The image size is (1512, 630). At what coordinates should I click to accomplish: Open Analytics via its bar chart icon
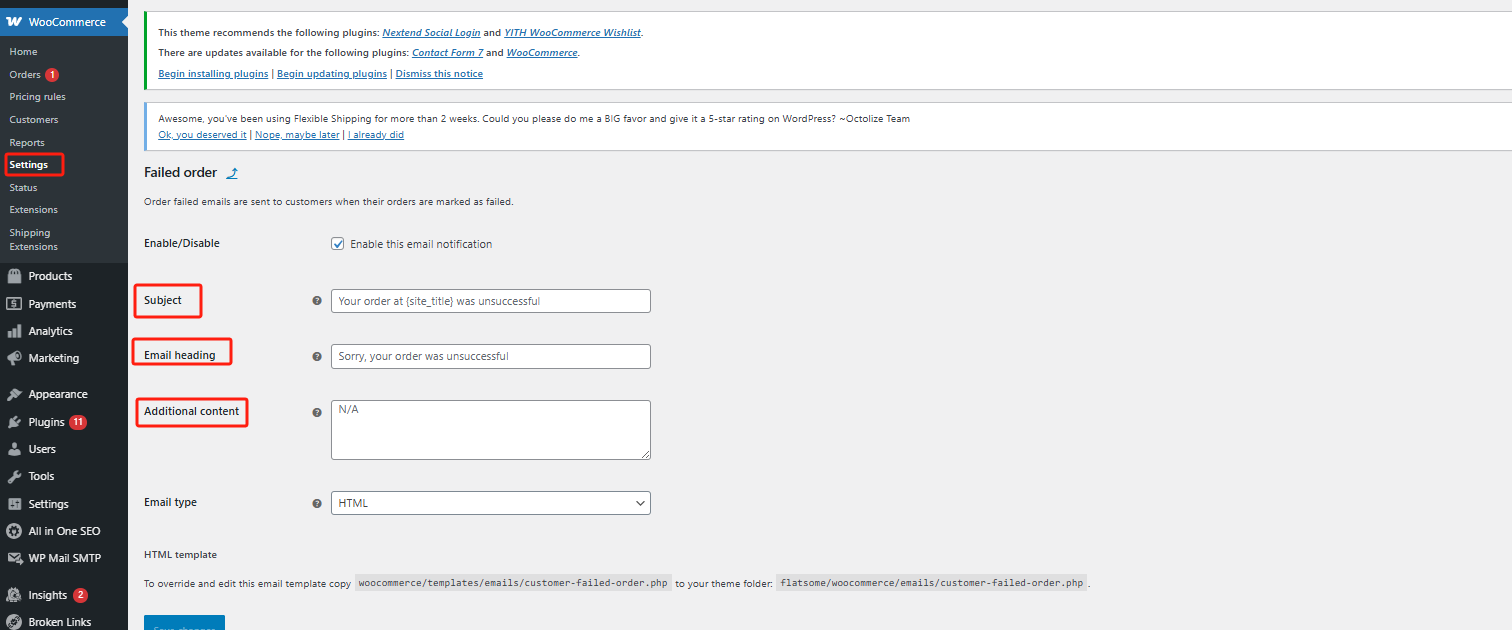point(14,331)
